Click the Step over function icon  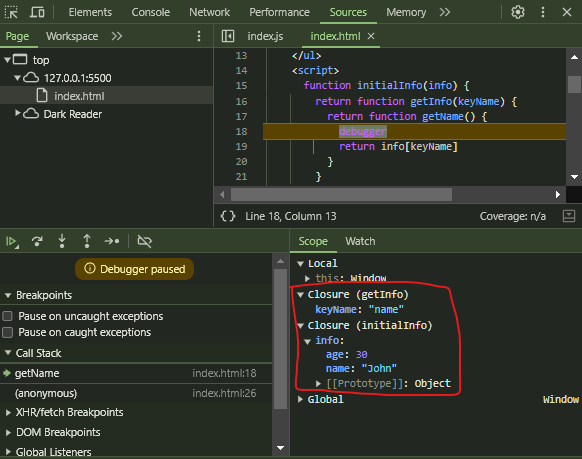point(37,241)
